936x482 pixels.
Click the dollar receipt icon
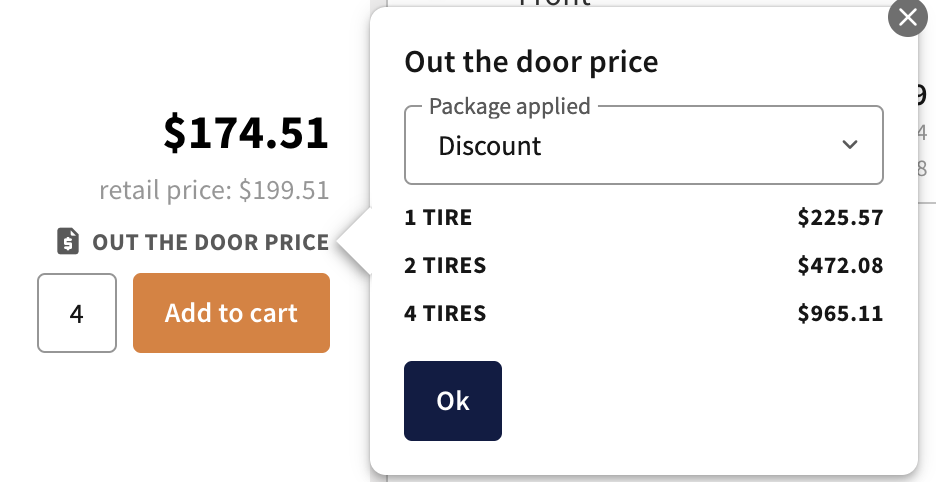[68, 241]
